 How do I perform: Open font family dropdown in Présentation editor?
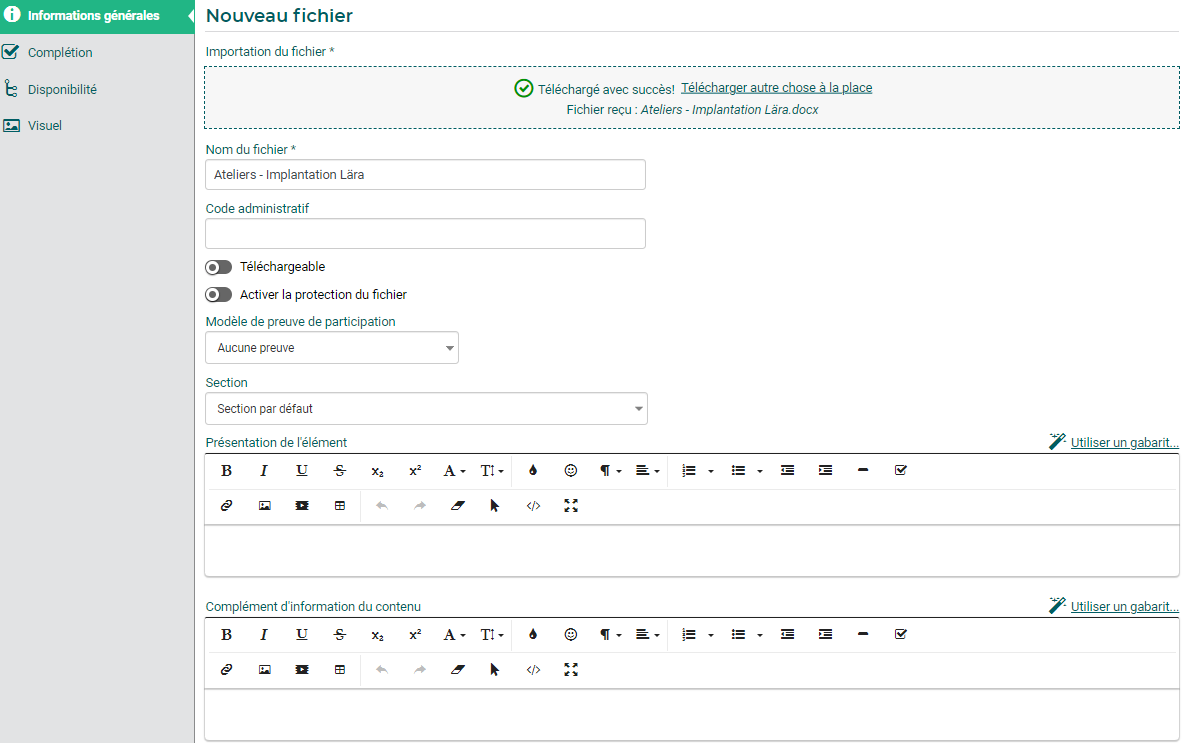[x=454, y=471]
